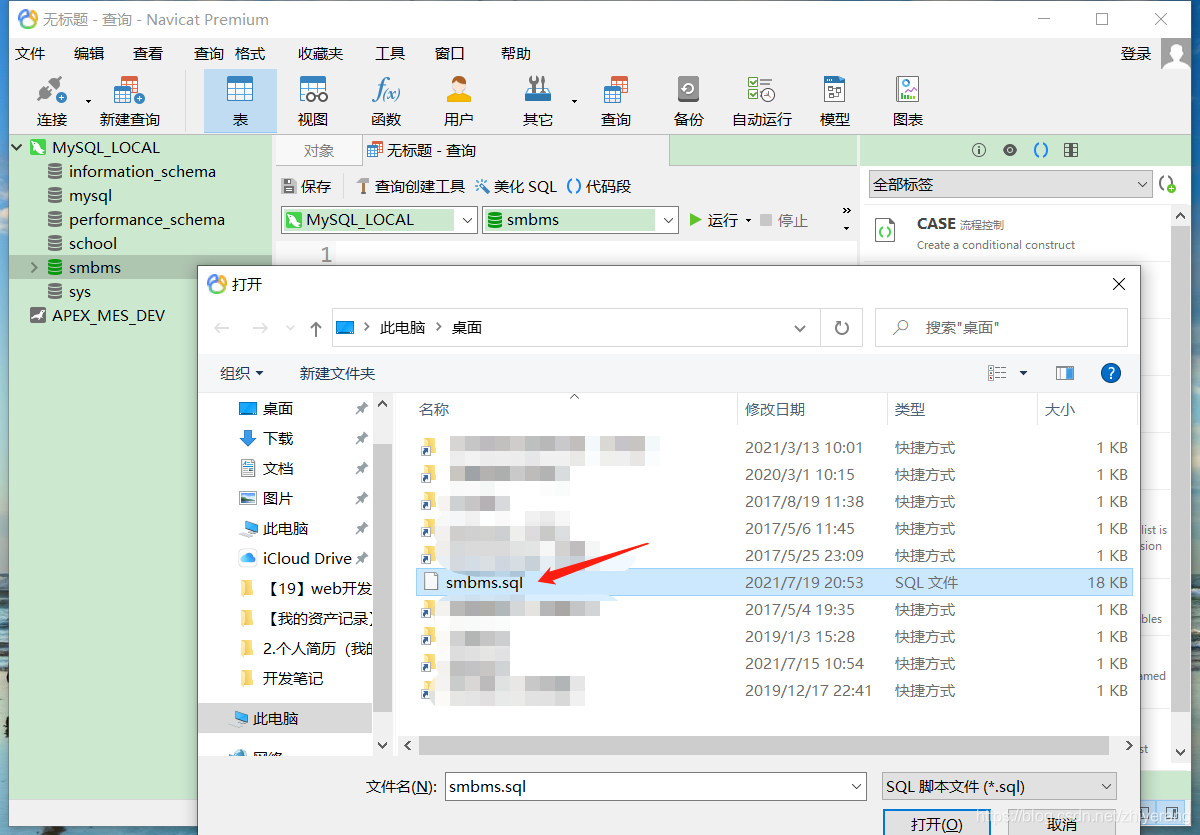This screenshot has width=1200, height=835.
Task: Click the Model toolbar icon
Action: coord(835,101)
